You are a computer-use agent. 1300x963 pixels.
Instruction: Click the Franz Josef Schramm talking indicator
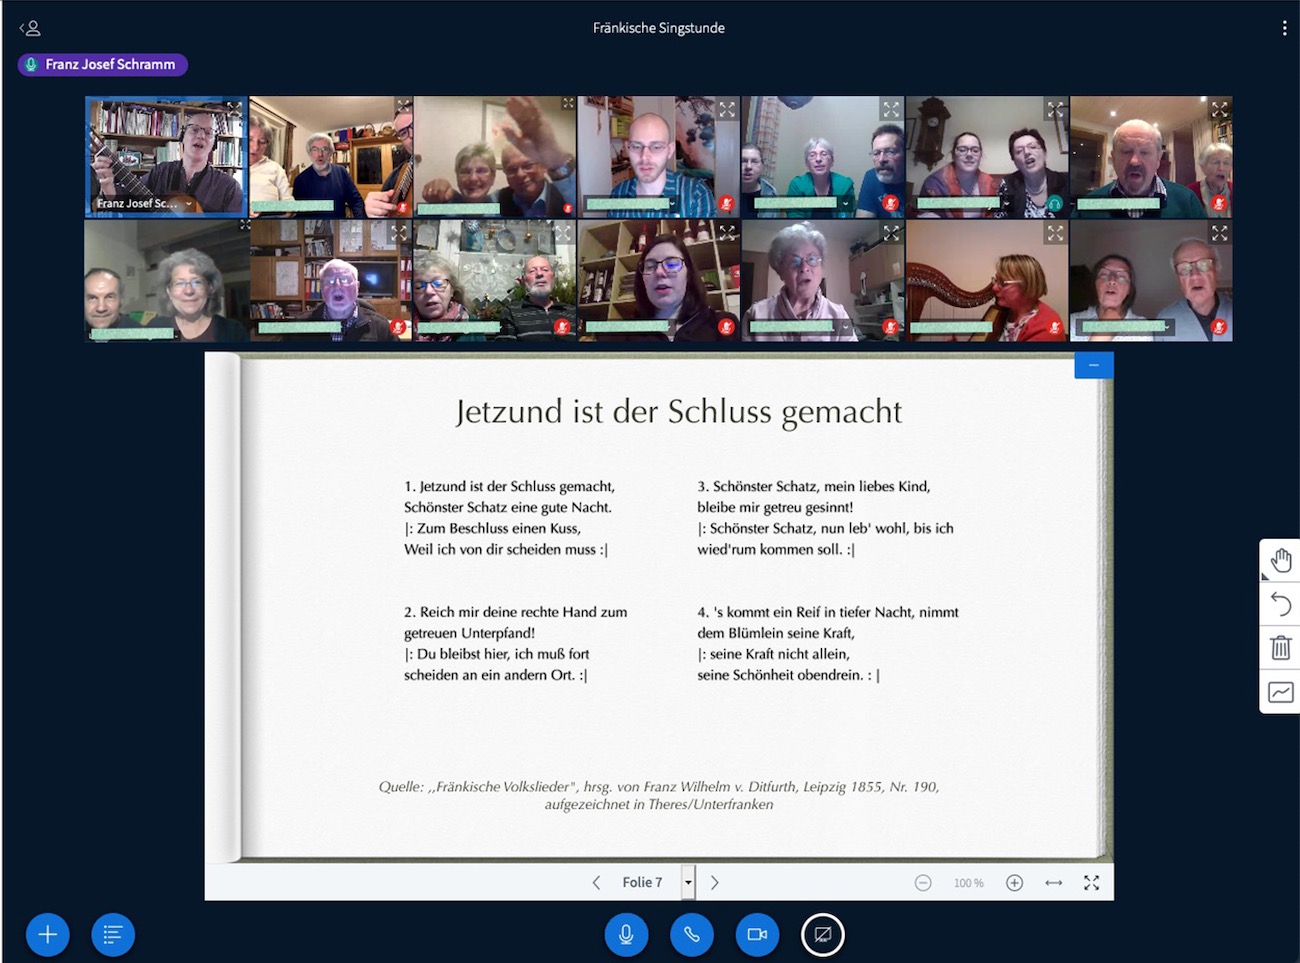point(102,64)
